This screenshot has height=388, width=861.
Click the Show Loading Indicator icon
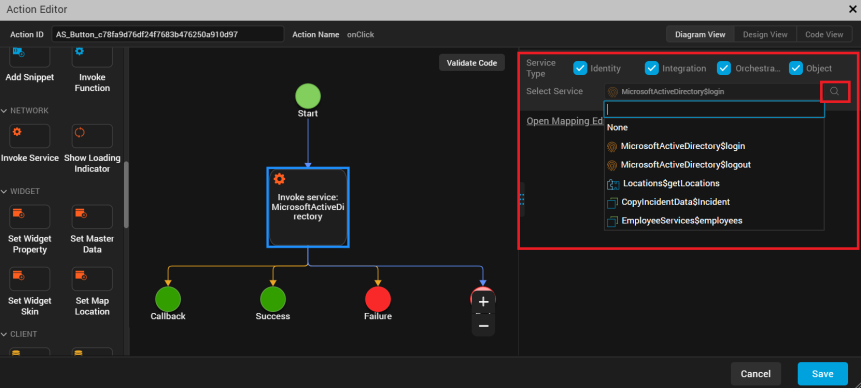pos(92,136)
